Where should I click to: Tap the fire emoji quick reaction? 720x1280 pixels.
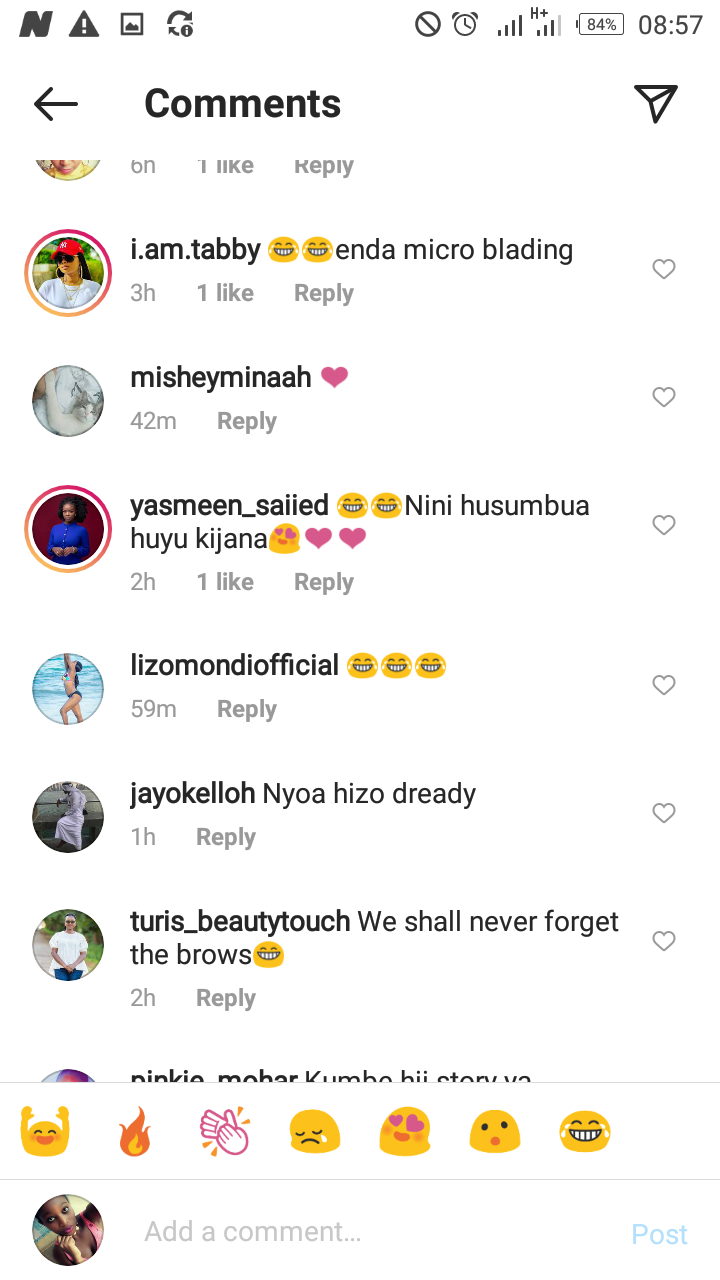[135, 1132]
